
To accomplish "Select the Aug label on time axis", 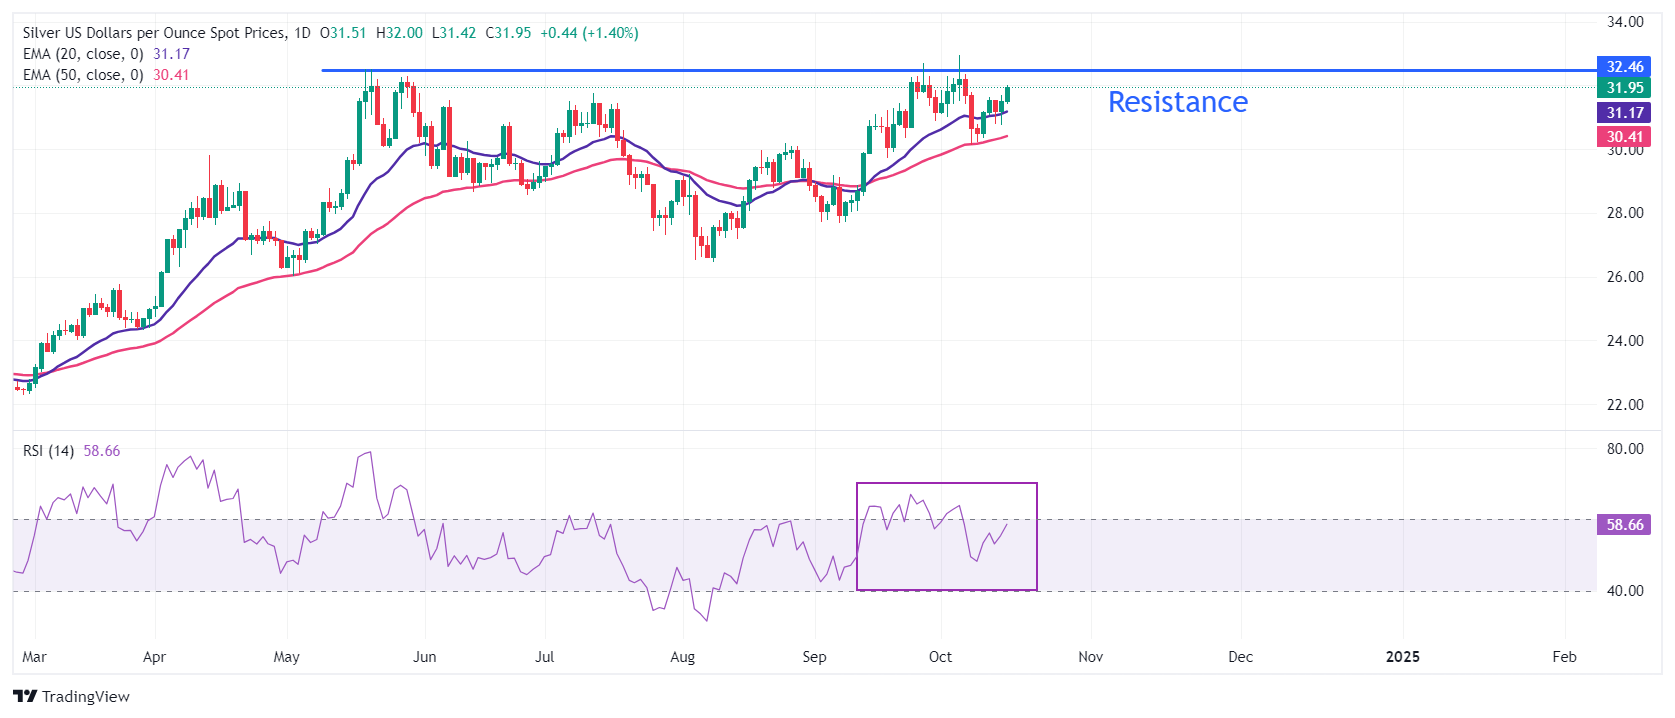I will [x=682, y=657].
